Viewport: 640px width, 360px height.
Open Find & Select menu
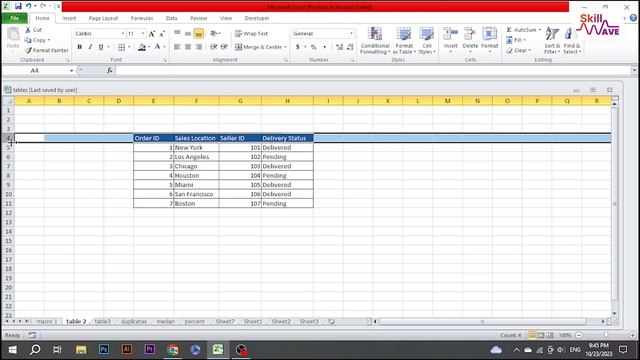(x=571, y=40)
